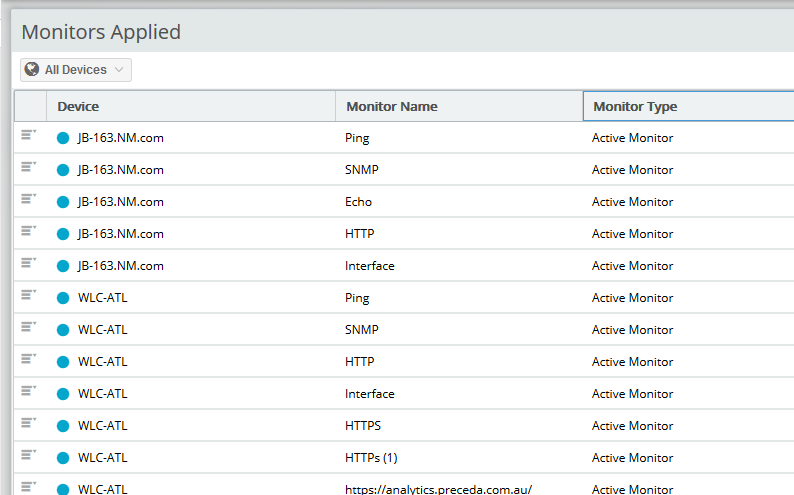Open row menu for JB-163.NM.com HTTP
This screenshot has width=794, height=495.
click(28, 231)
